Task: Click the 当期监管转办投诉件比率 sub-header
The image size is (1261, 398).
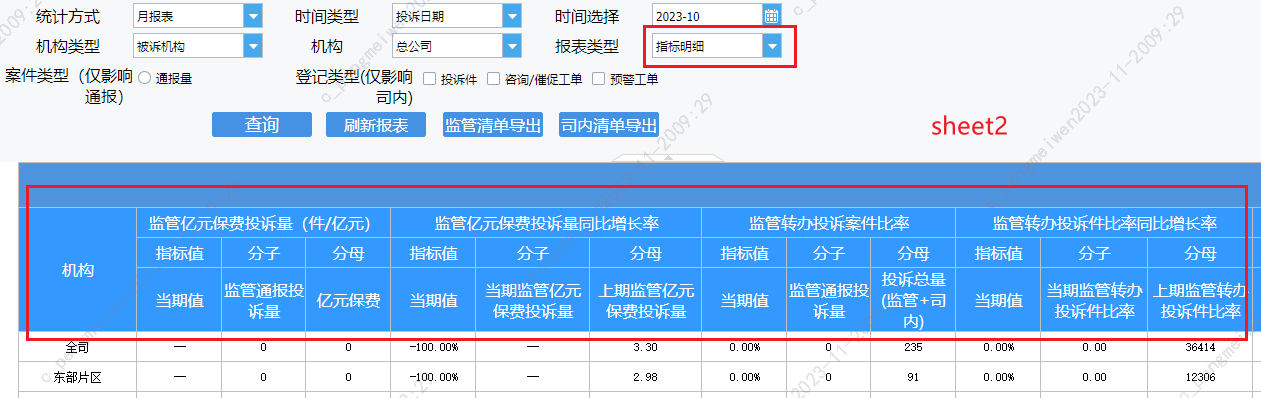Action: (1093, 300)
